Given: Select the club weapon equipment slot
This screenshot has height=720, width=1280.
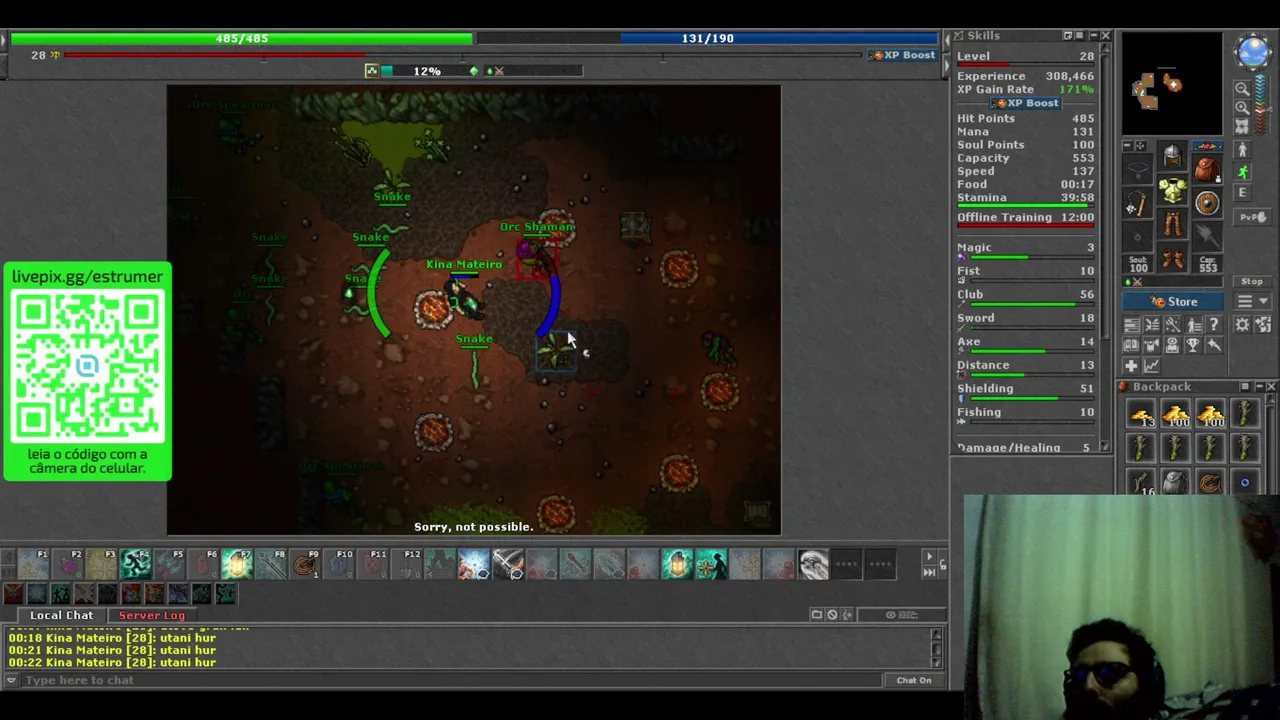Looking at the screenshot, I should point(1137,205).
